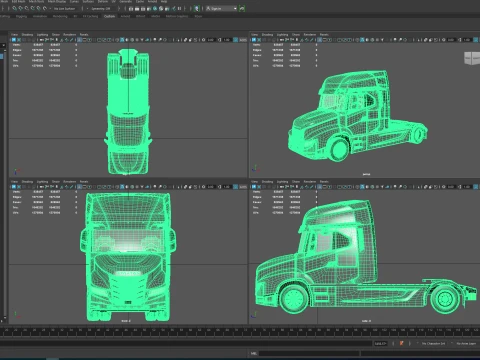
Task: Toggle the Grid icon in perspective panel
Action: click(x=320, y=40)
